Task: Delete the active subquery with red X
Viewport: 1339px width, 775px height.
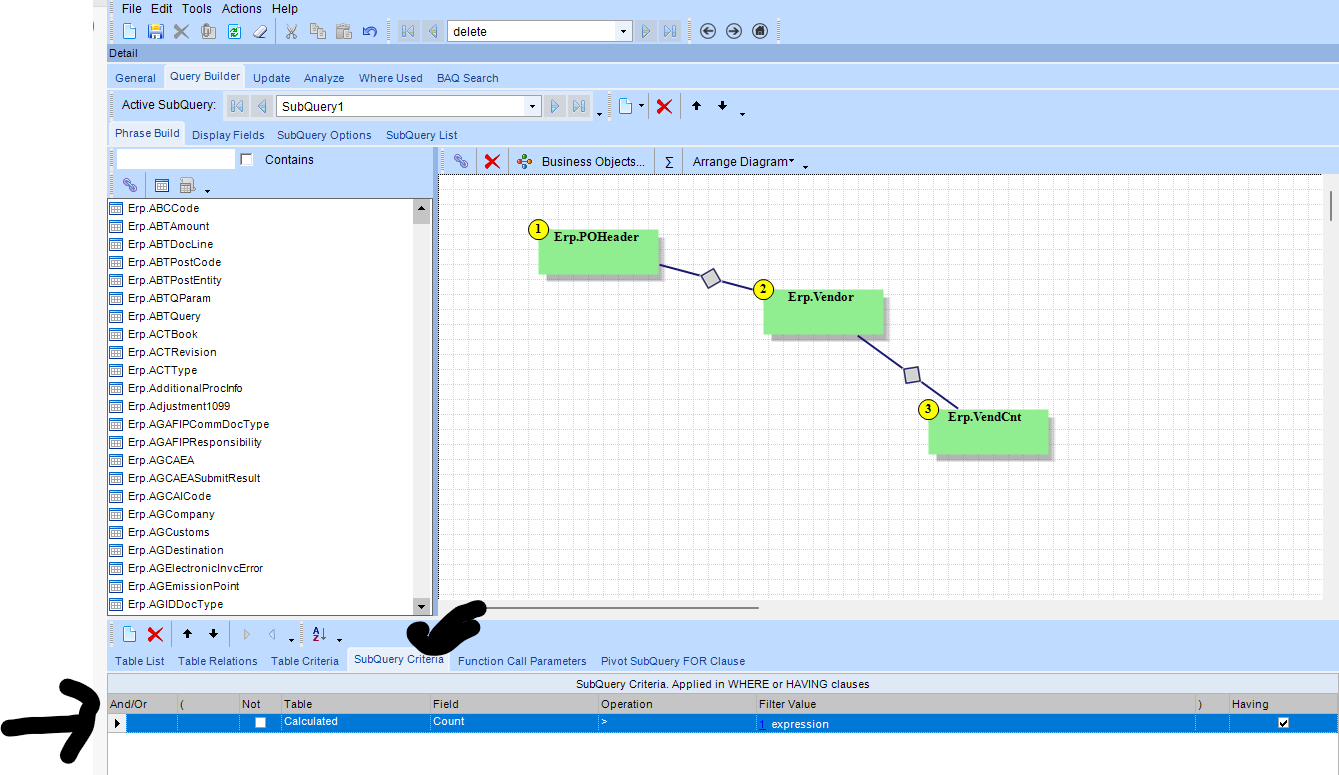Action: 664,106
